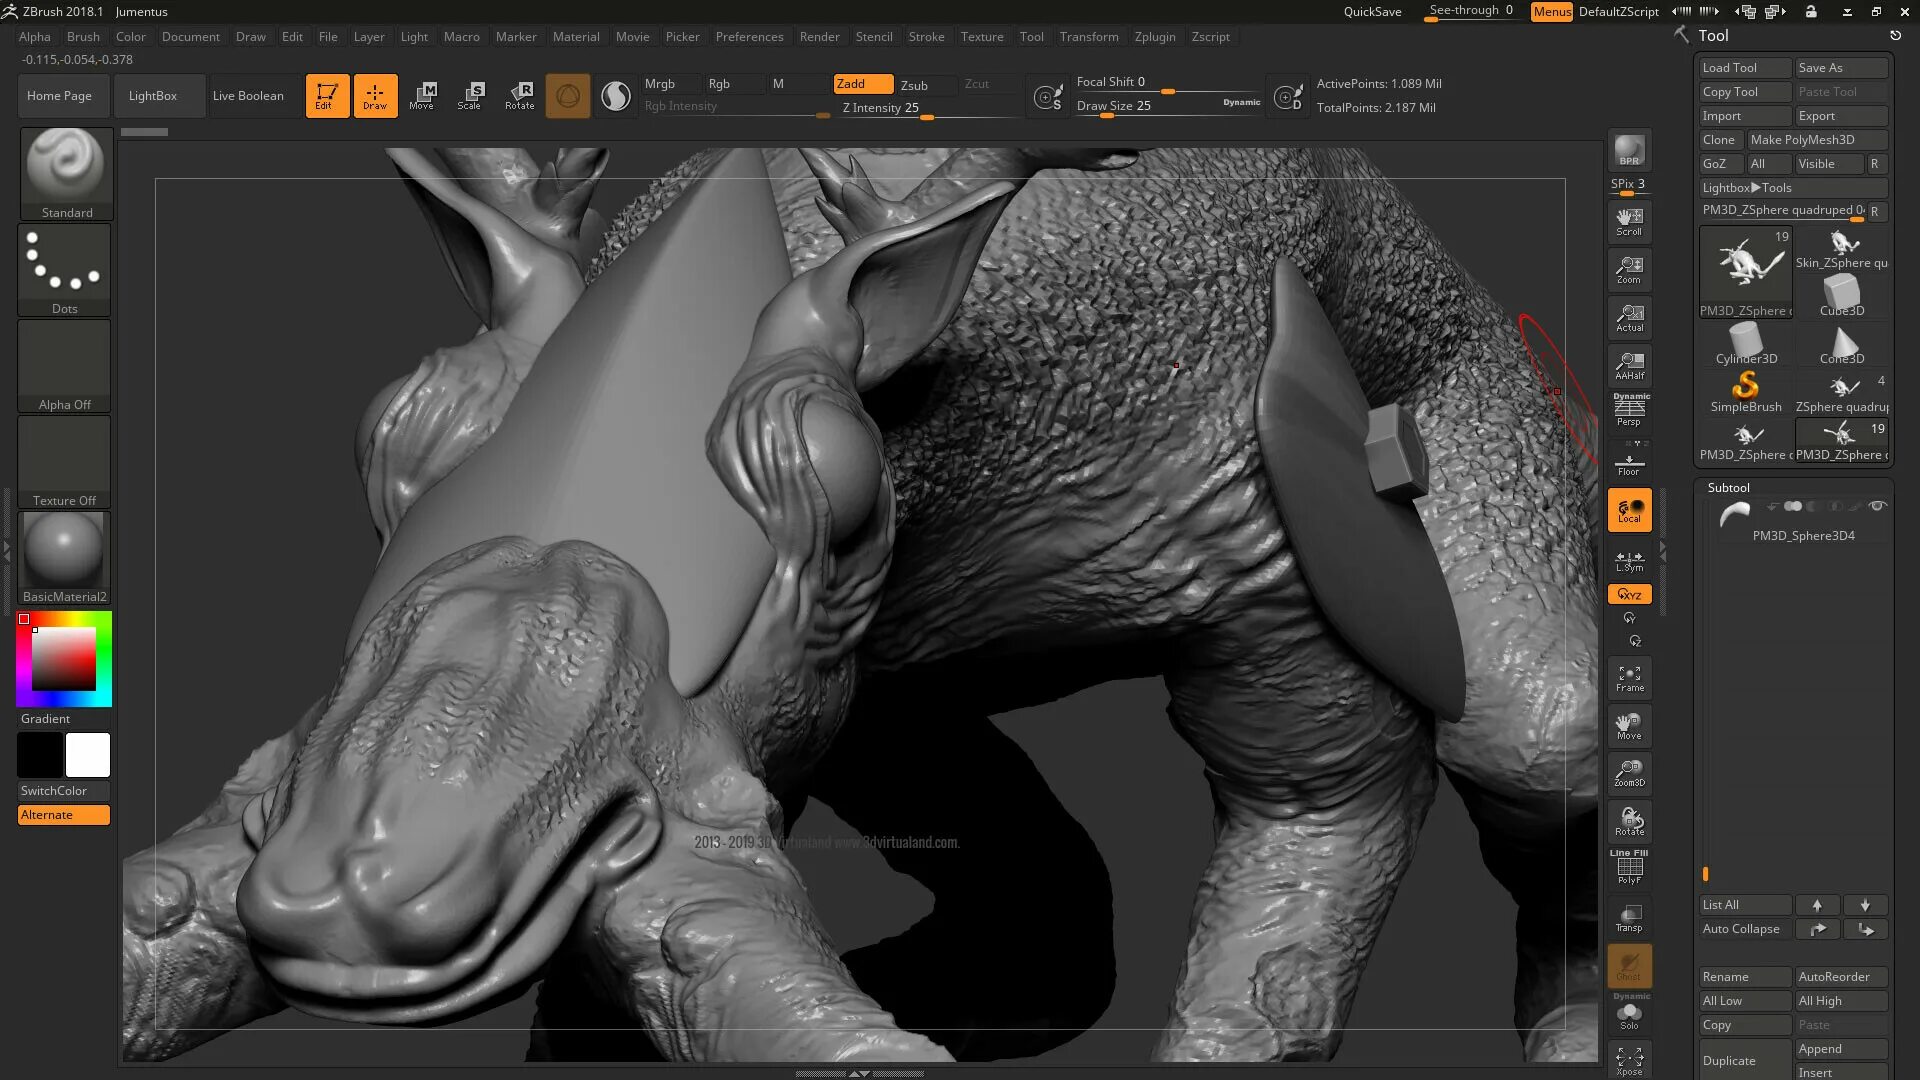Select the Scale tool icon
This screenshot has height=1080, width=1920.
(469, 95)
